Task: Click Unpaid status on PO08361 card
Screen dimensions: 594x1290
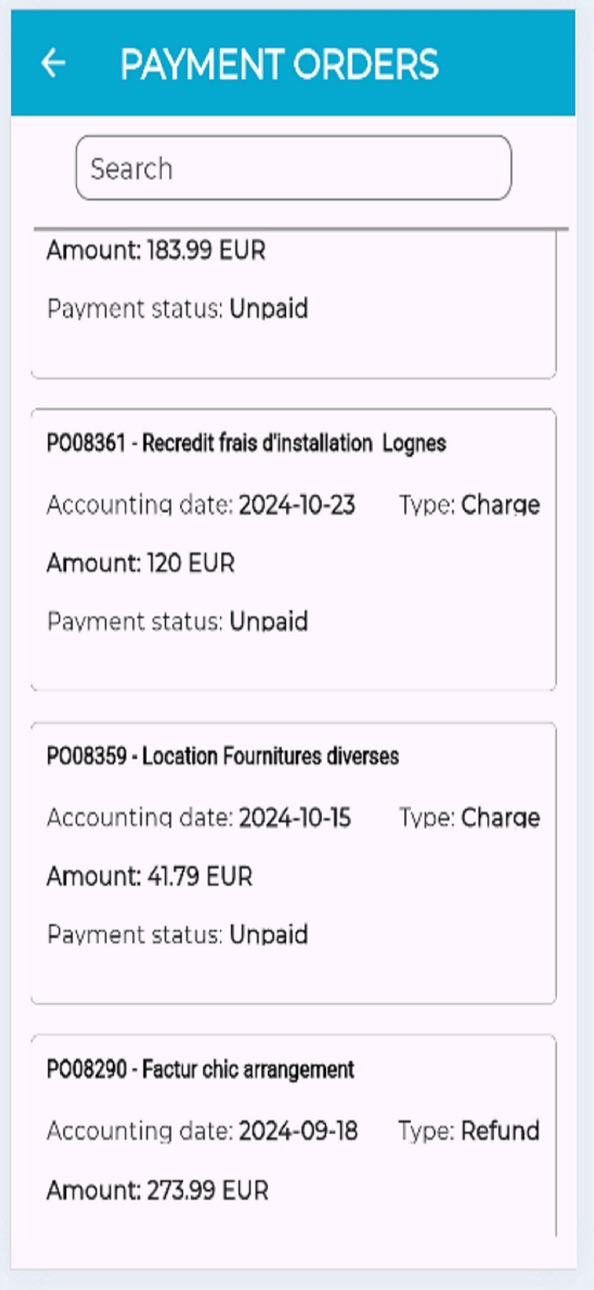Action: (x=269, y=622)
